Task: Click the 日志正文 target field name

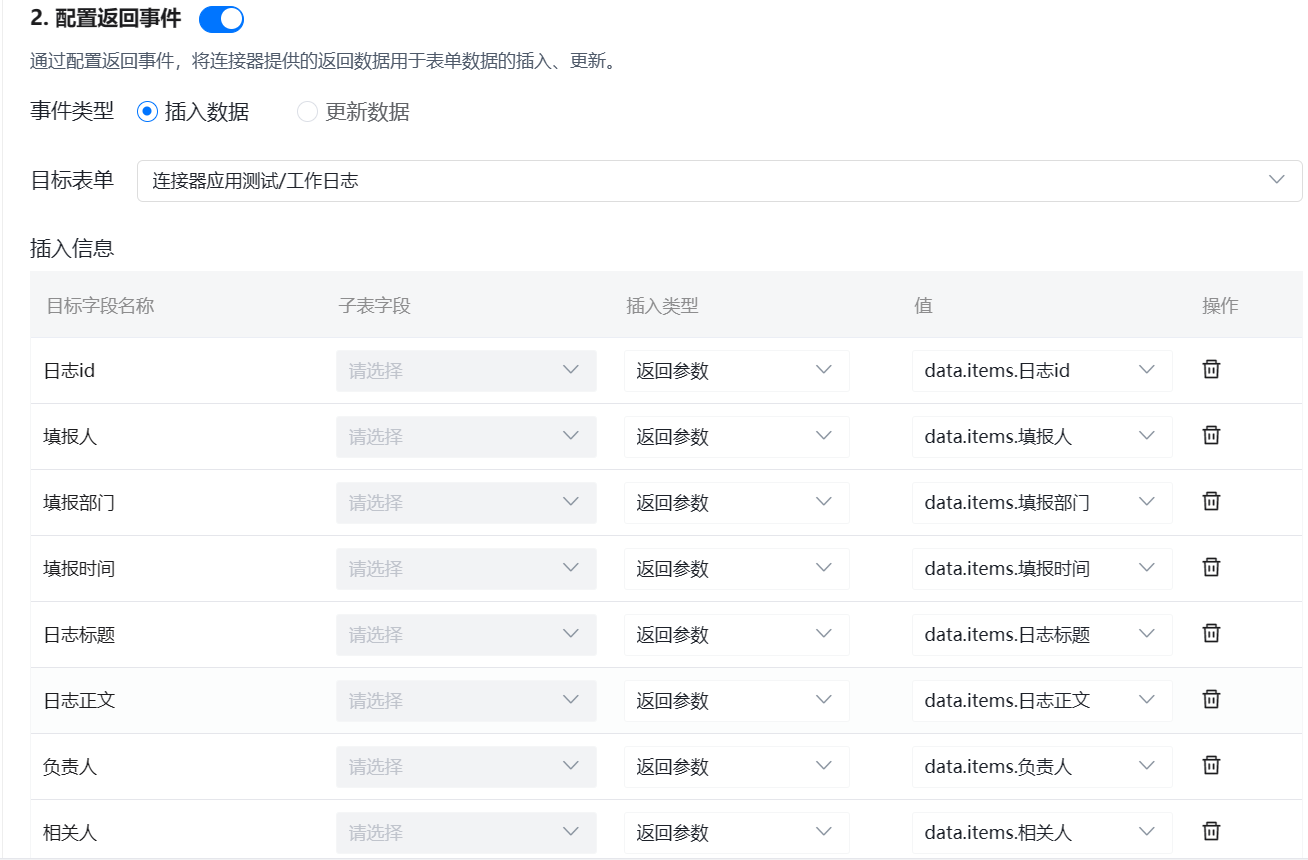Action: [x=79, y=701]
